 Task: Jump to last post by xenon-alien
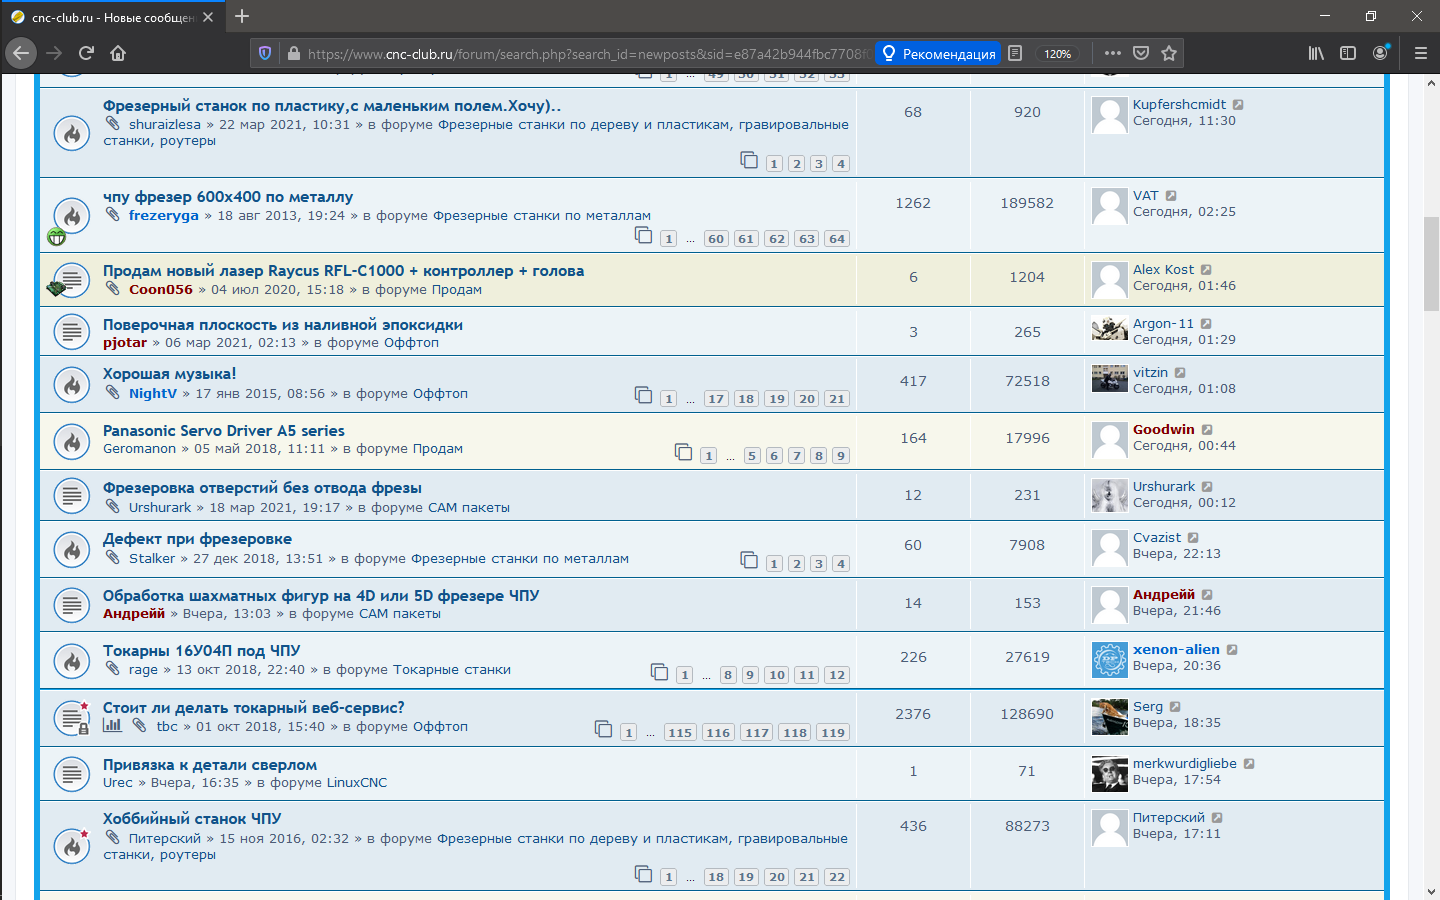pos(1232,650)
